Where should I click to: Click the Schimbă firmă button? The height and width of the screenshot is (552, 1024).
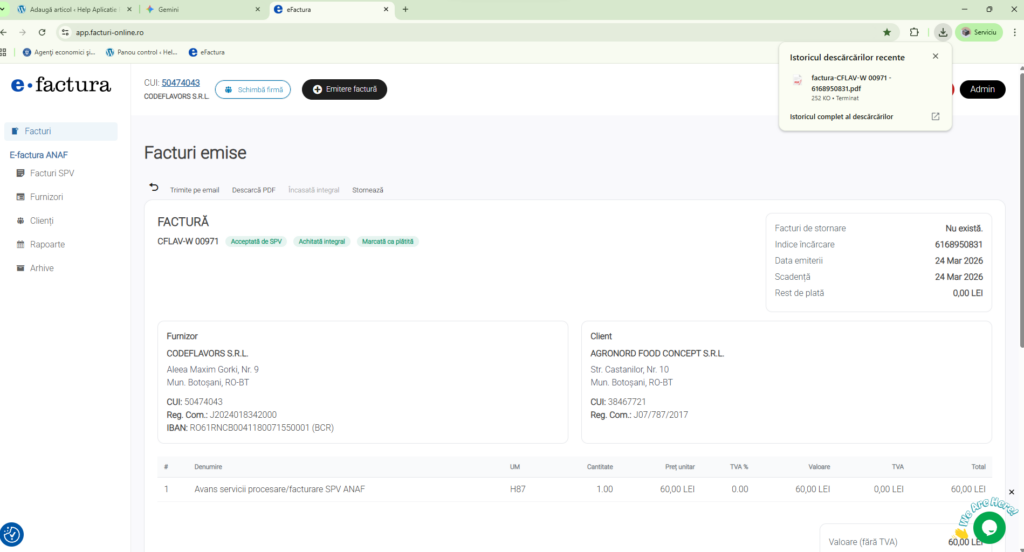(252, 89)
